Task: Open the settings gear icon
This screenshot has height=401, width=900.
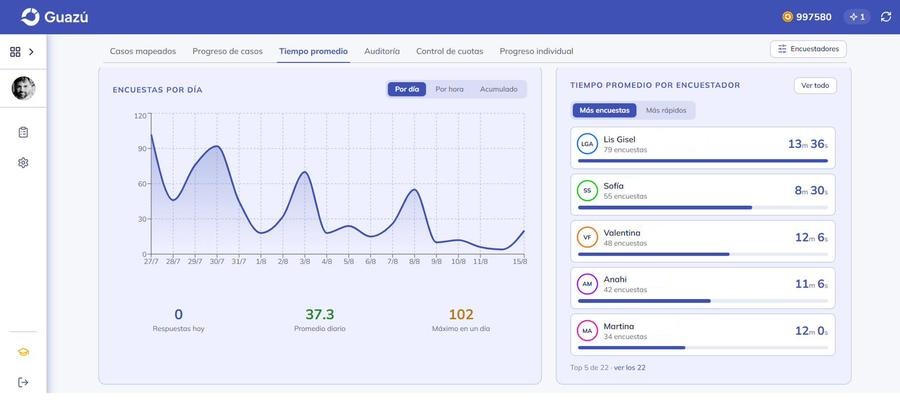Action: (x=23, y=163)
